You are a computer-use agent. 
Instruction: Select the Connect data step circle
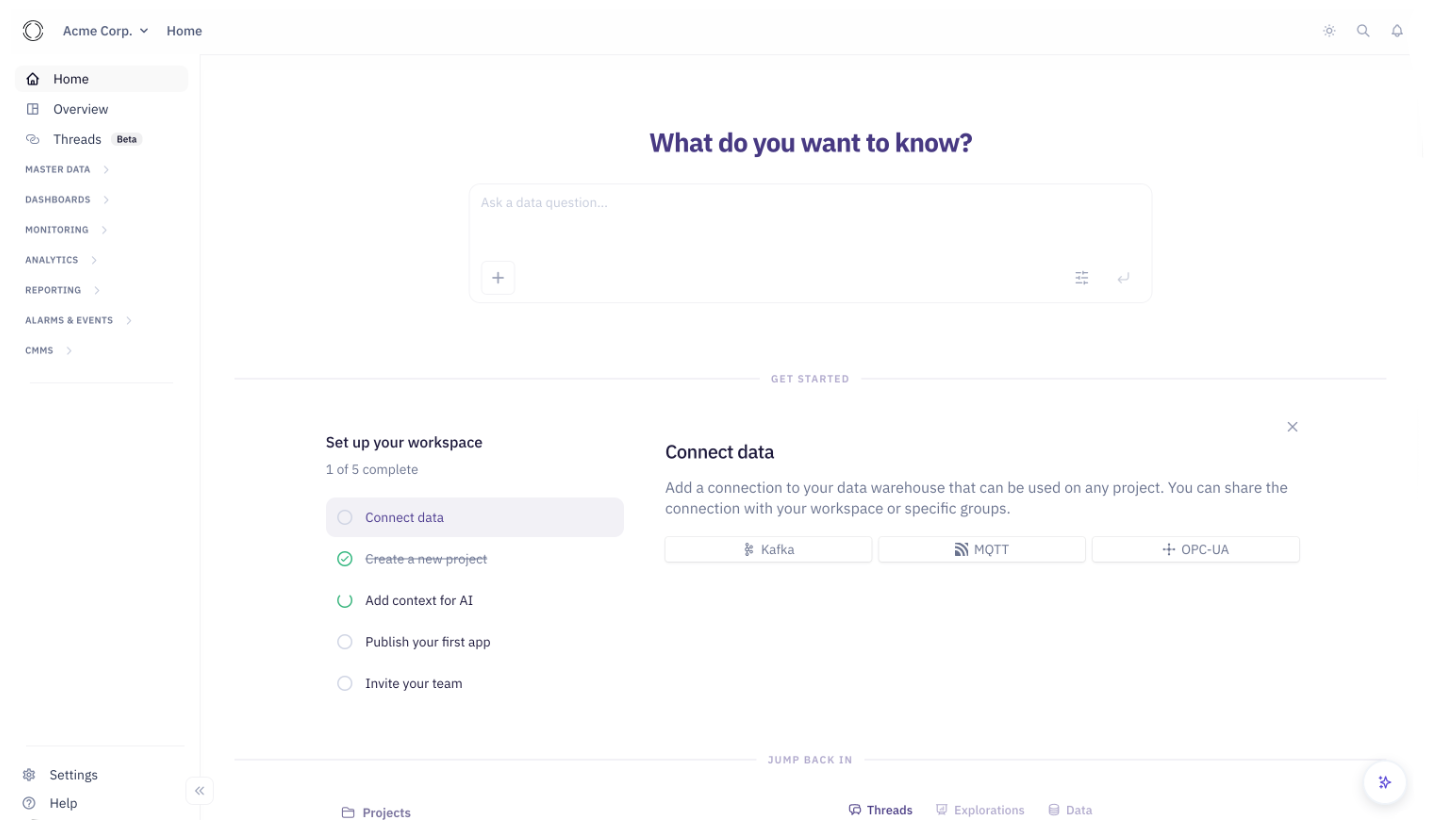[x=345, y=517]
